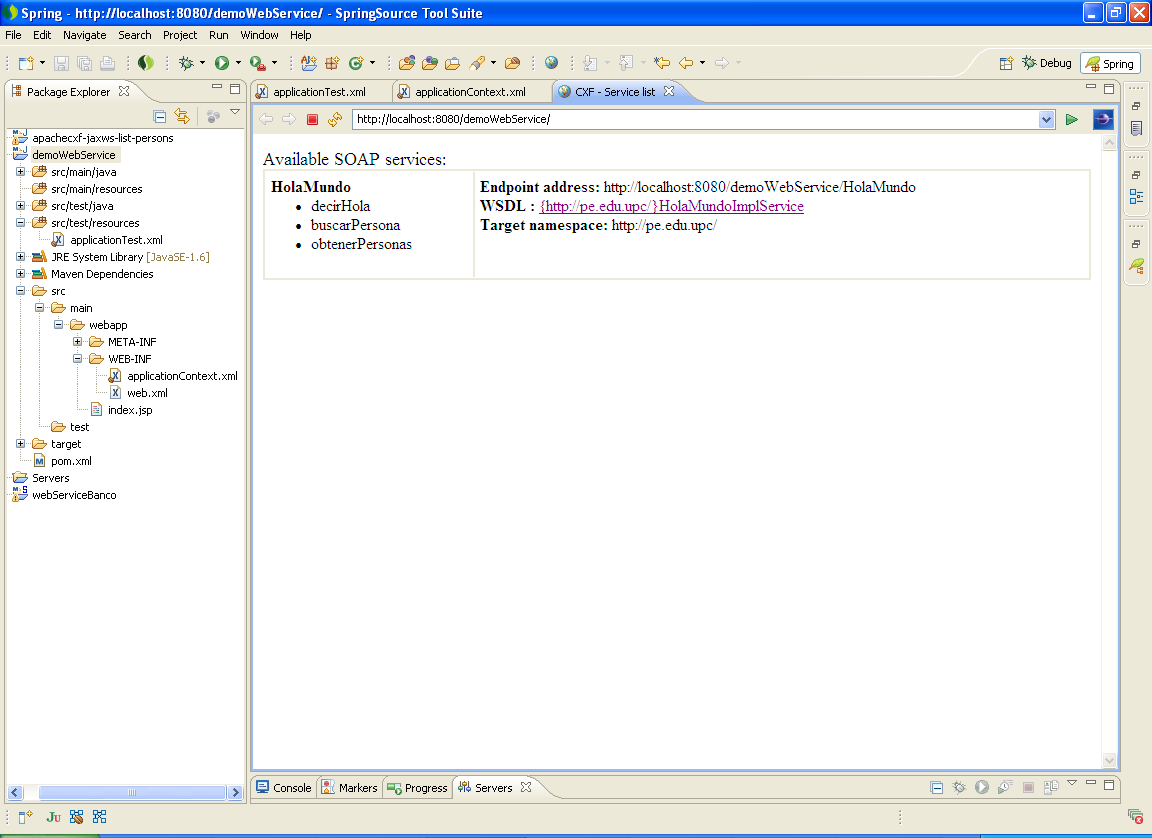The width and height of the screenshot is (1152, 838).
Task: Open the dropdown arrow beside New wizard
Action: pyautogui.click(x=42, y=63)
